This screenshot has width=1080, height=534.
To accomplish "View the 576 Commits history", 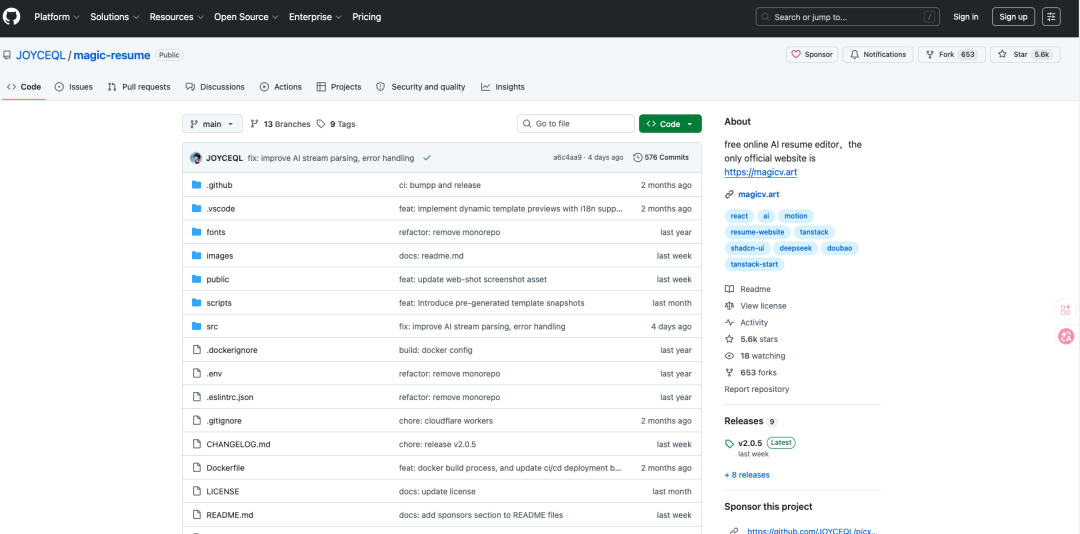I will 661,158.
